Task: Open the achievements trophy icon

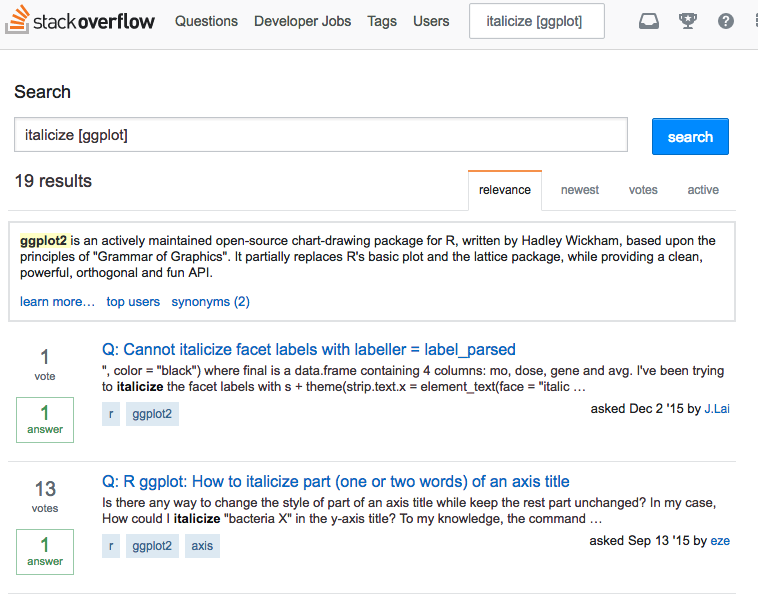Action: (x=688, y=21)
